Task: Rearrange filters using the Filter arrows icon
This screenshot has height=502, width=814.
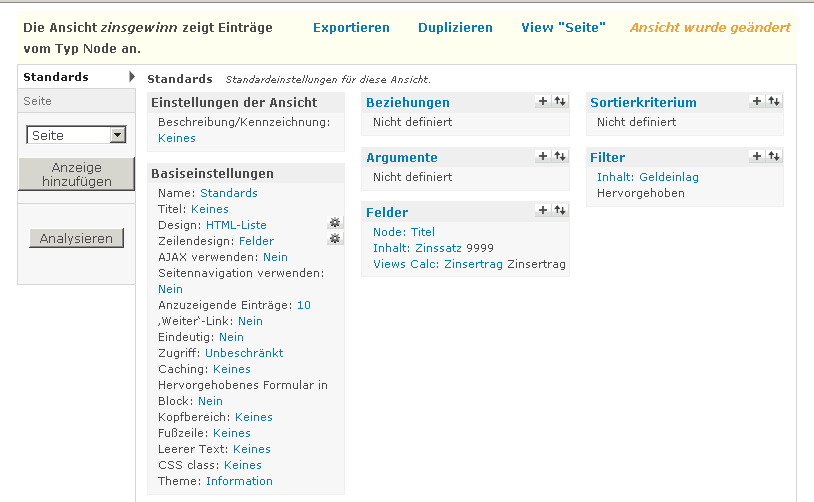Action: [x=774, y=157]
